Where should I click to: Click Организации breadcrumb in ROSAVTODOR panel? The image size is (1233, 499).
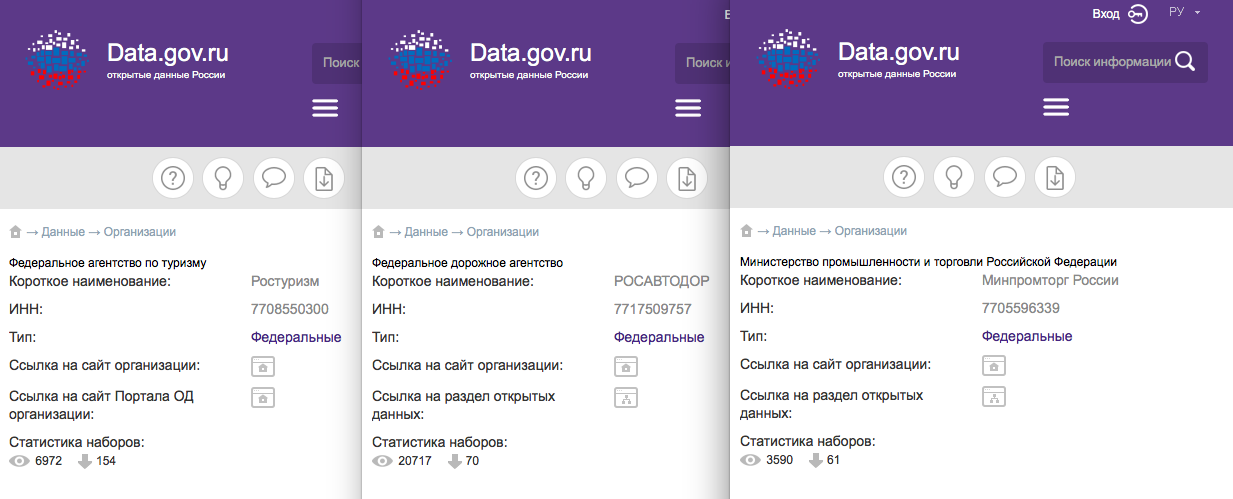pyautogui.click(x=503, y=232)
